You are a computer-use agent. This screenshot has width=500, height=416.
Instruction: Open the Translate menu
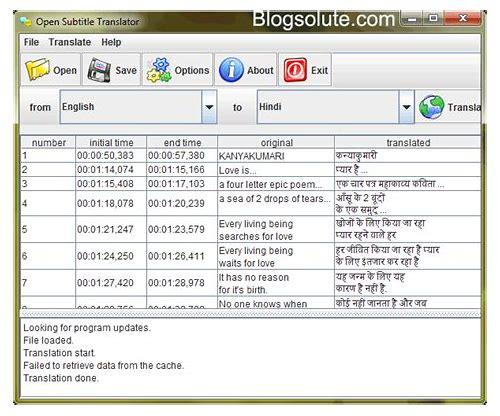(70, 42)
